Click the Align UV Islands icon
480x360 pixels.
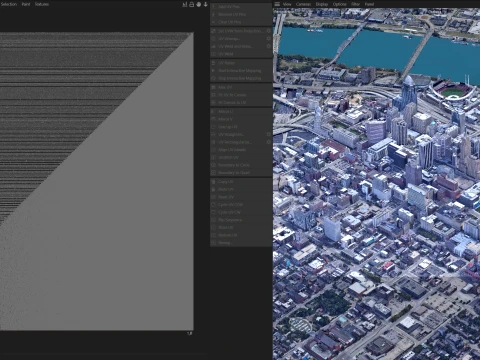[213, 150]
